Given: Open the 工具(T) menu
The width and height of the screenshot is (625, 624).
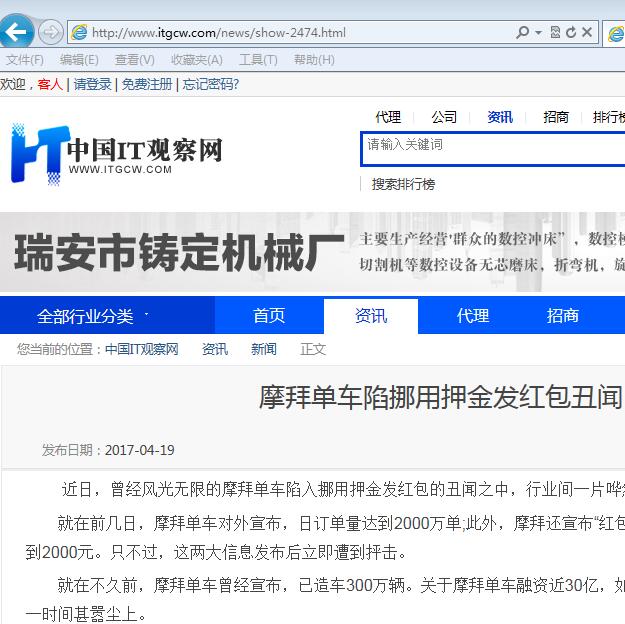Looking at the screenshot, I should tap(258, 60).
